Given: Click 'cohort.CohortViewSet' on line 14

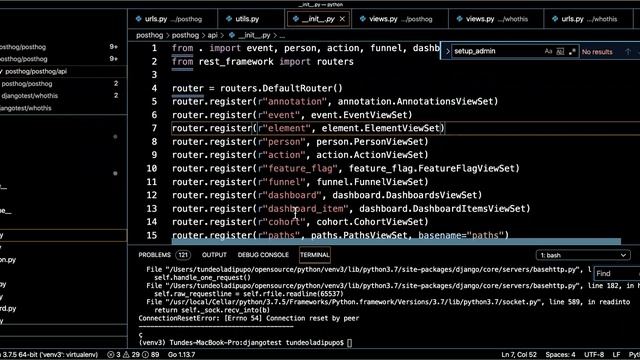Looking at the screenshot, I should [x=370, y=222].
